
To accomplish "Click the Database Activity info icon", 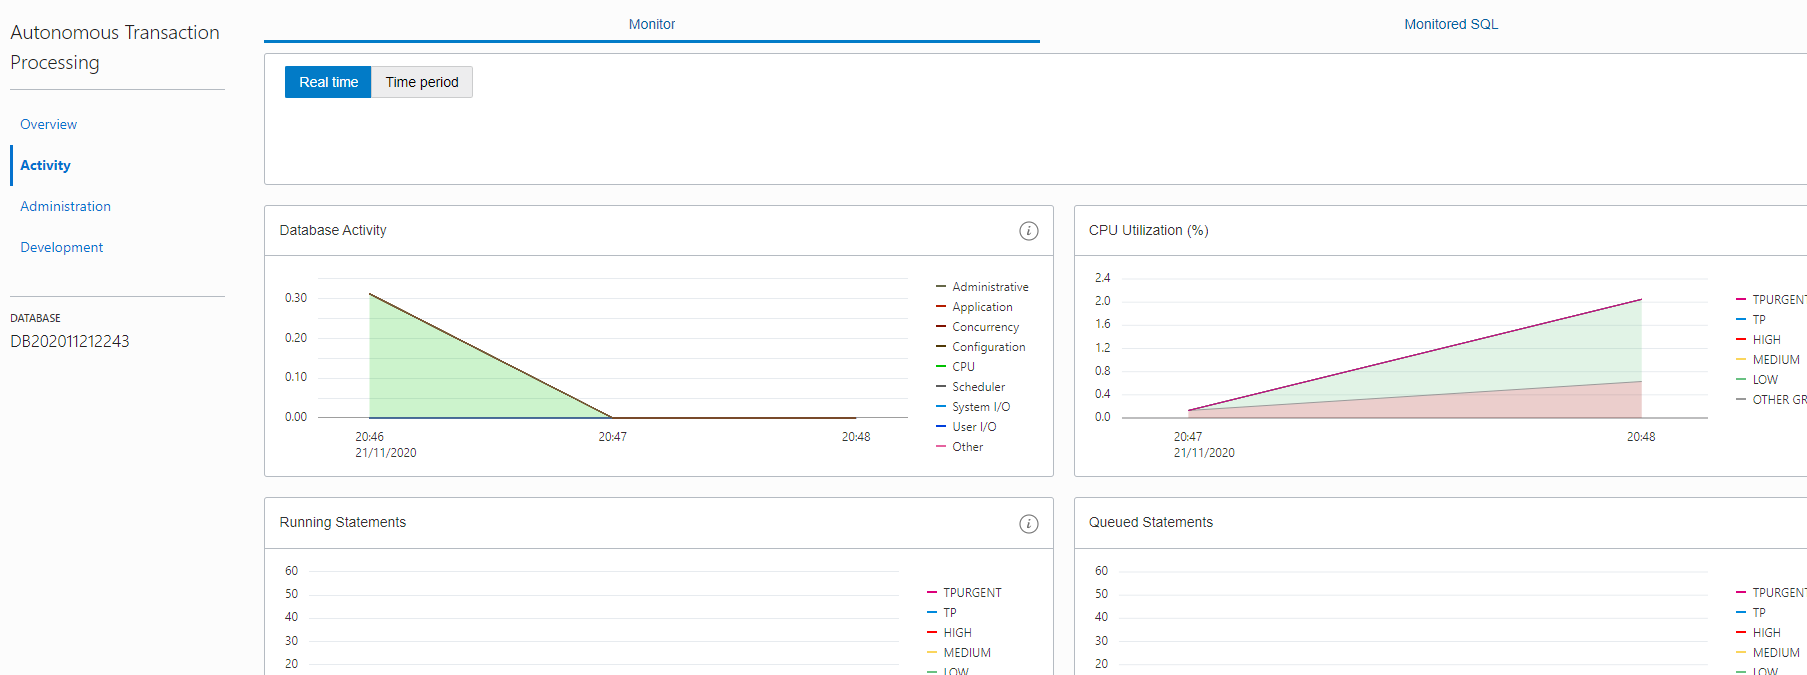I will 1028,231.
